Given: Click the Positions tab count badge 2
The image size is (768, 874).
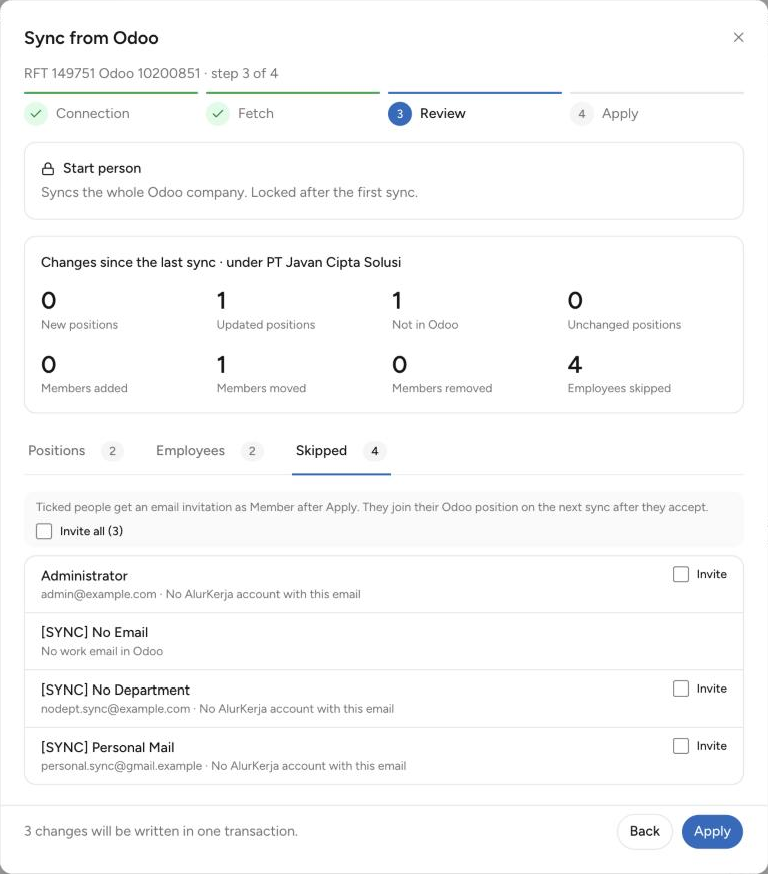Looking at the screenshot, I should [x=113, y=451].
